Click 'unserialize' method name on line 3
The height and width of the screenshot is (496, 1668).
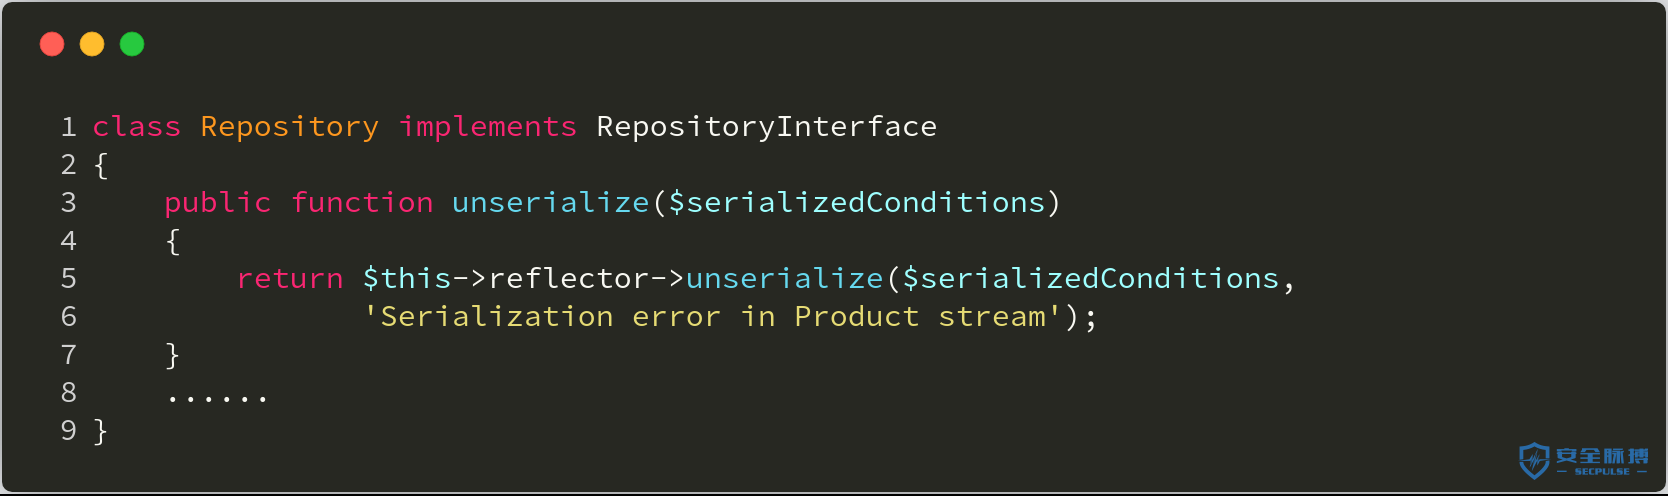[x=551, y=203]
